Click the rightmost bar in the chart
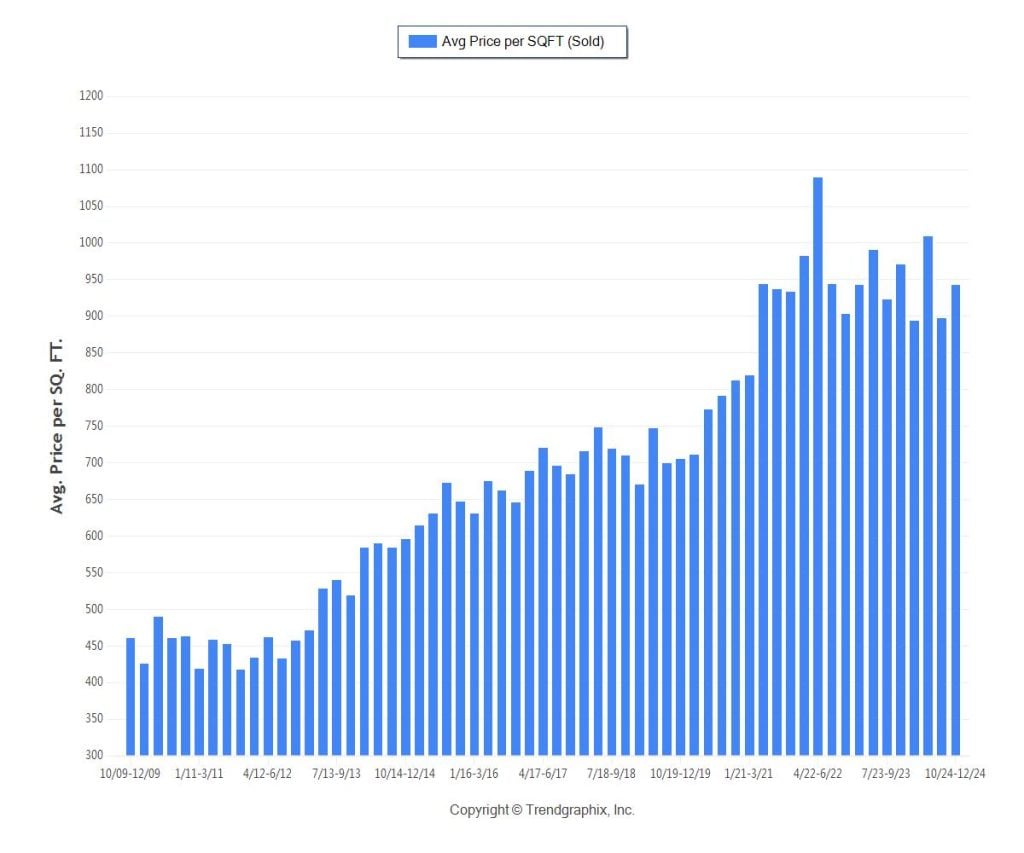 (956, 520)
